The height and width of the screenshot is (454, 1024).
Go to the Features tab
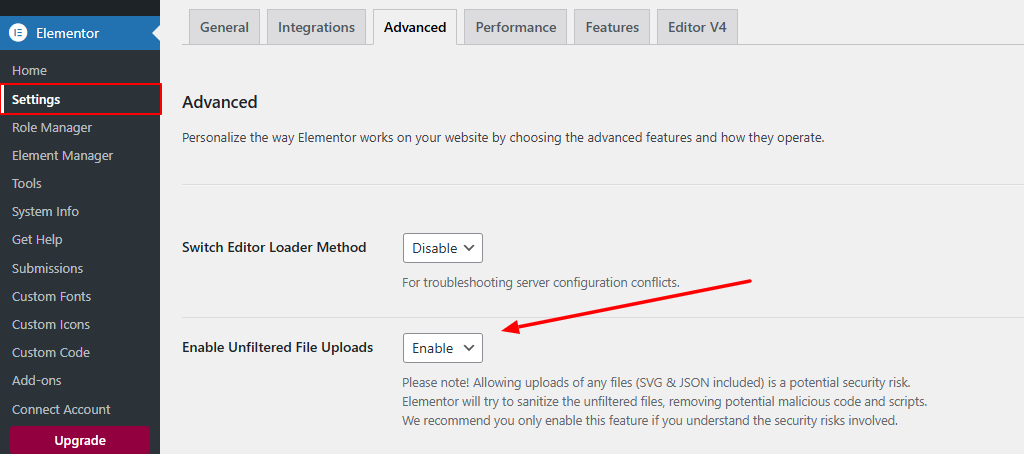point(612,27)
